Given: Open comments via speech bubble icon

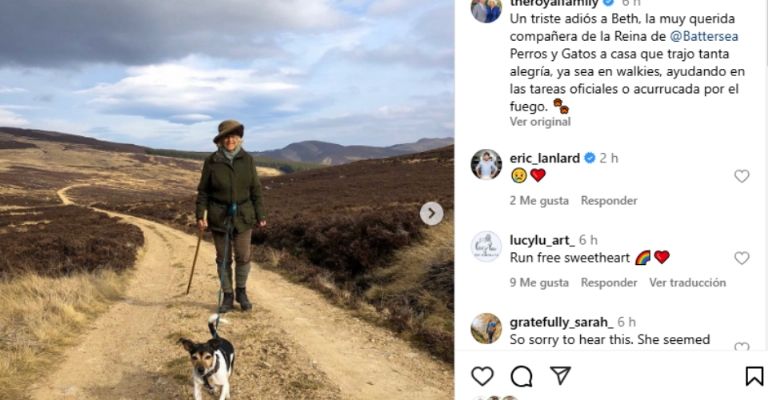Looking at the screenshot, I should (521, 376).
